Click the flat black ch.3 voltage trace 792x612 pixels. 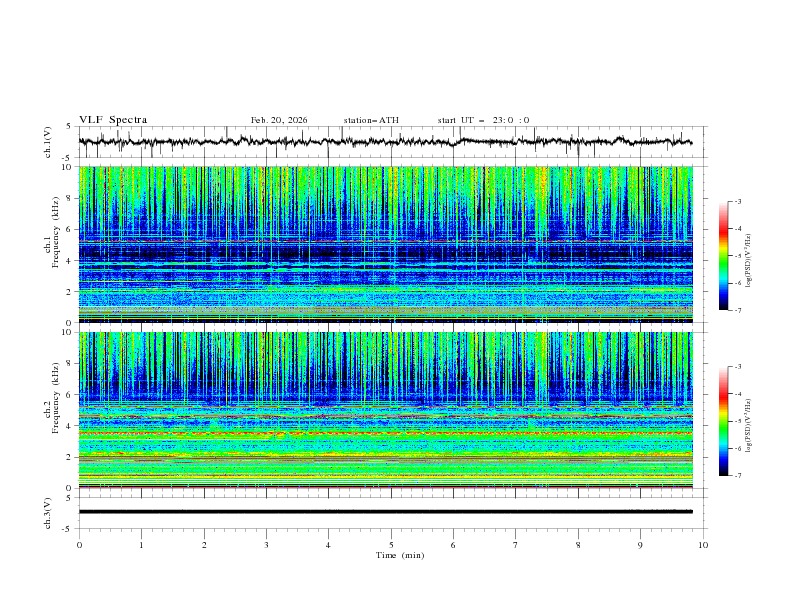385,512
